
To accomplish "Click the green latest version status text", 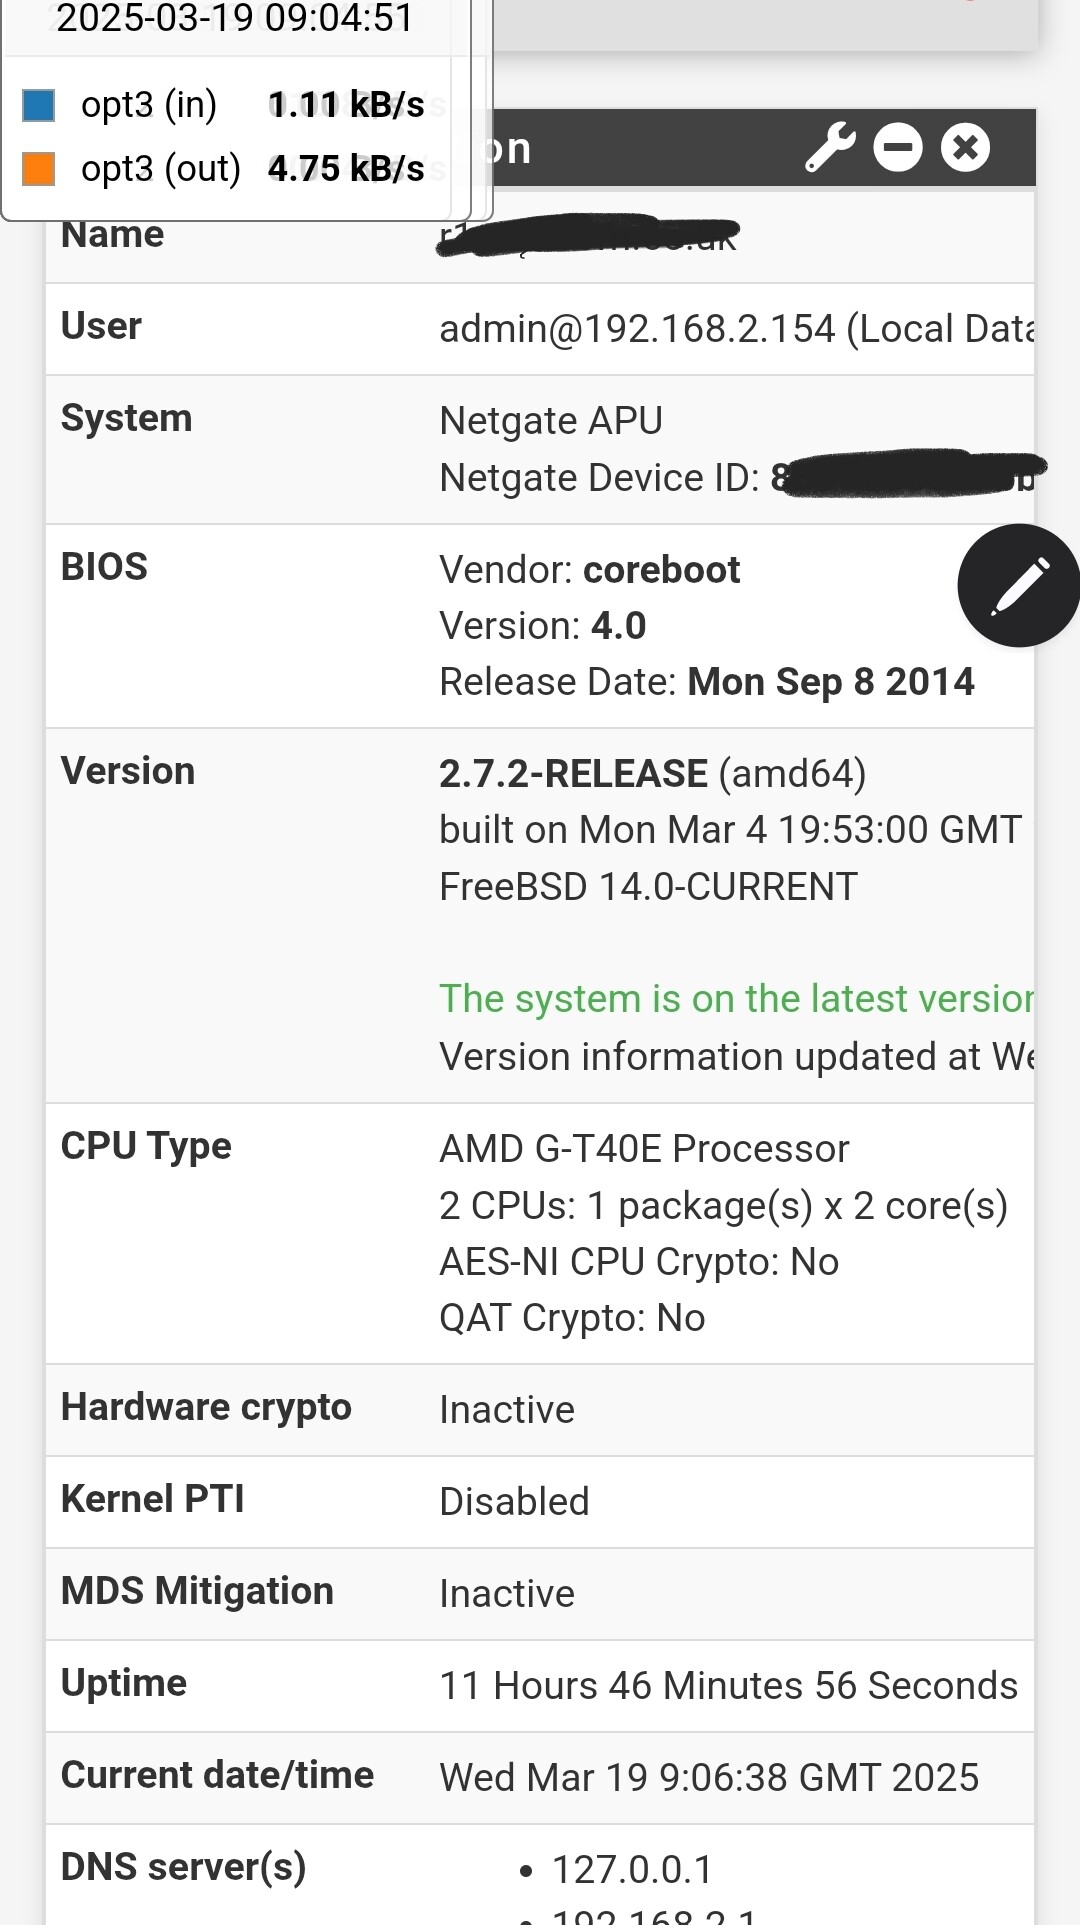I will [x=736, y=999].
